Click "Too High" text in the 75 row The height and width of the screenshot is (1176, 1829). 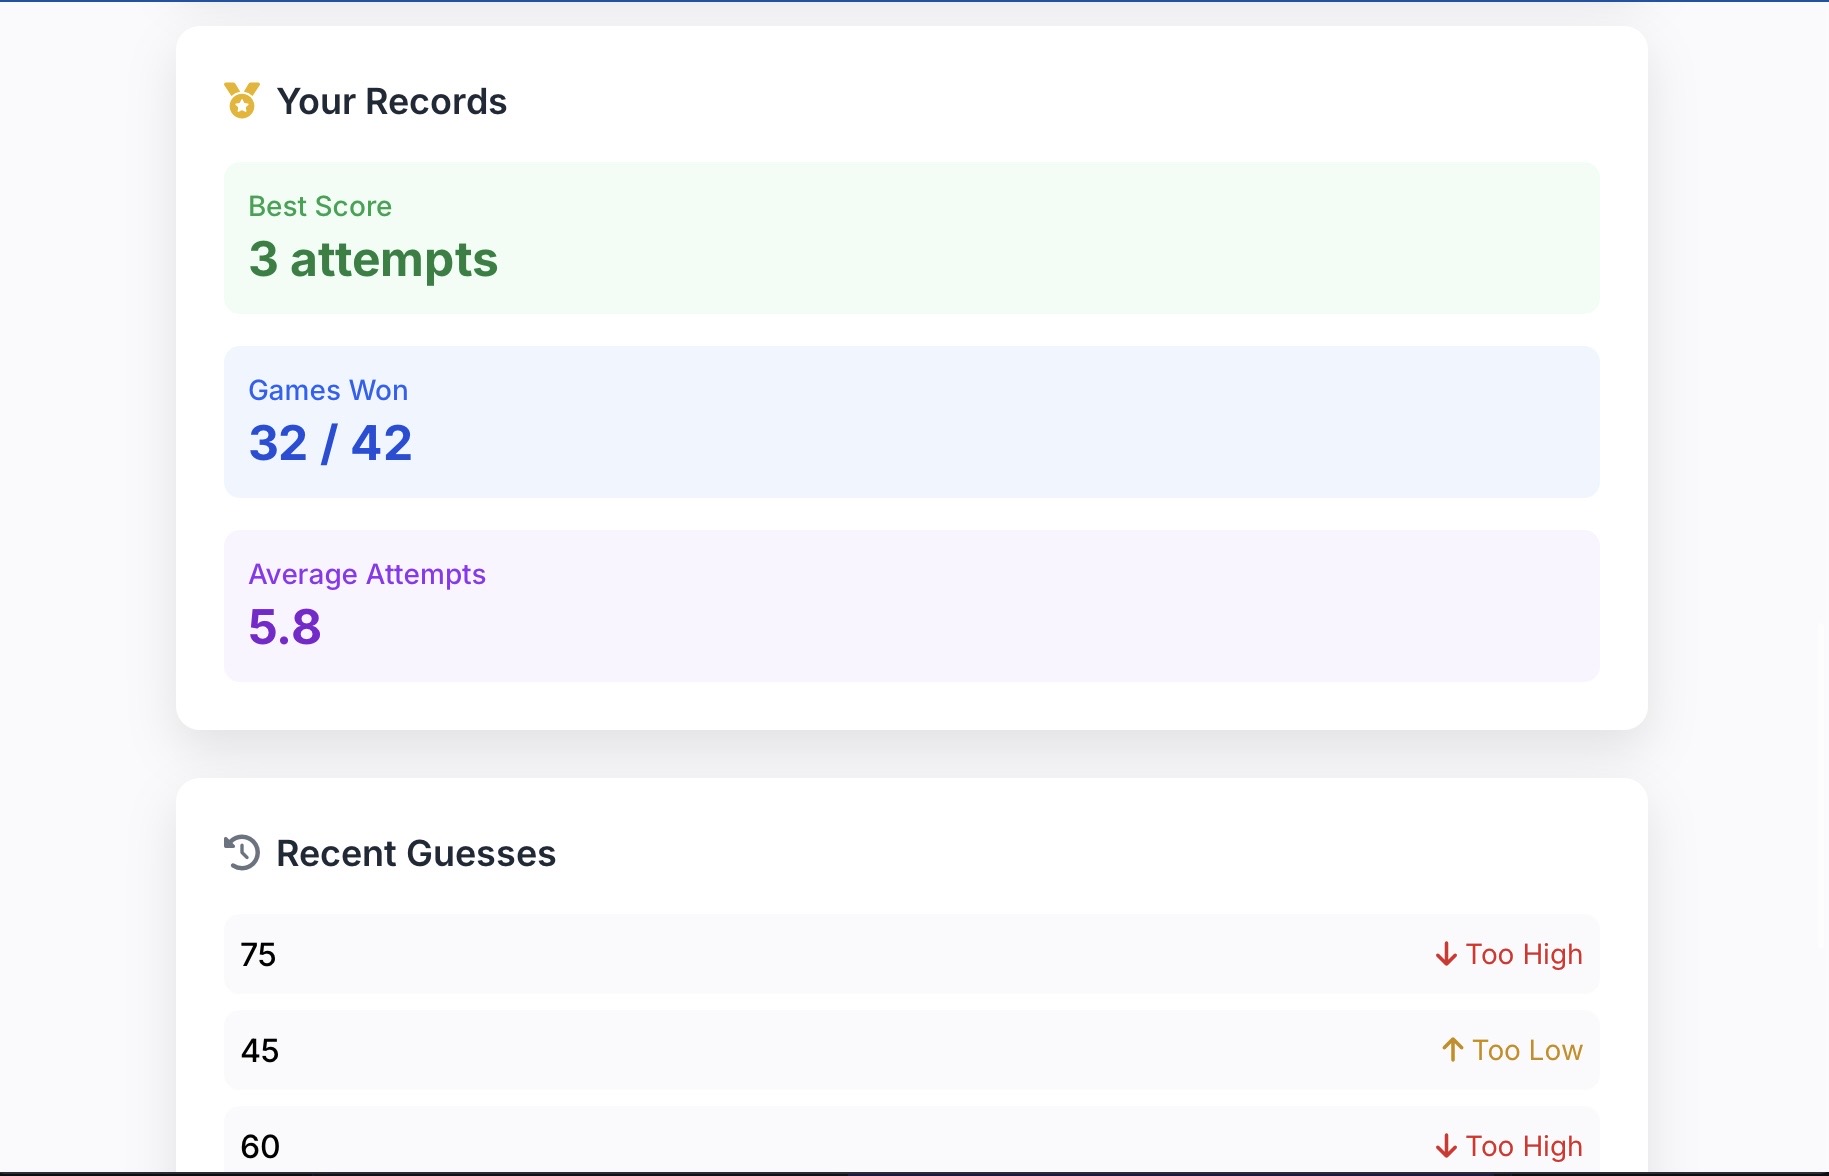click(x=1524, y=955)
